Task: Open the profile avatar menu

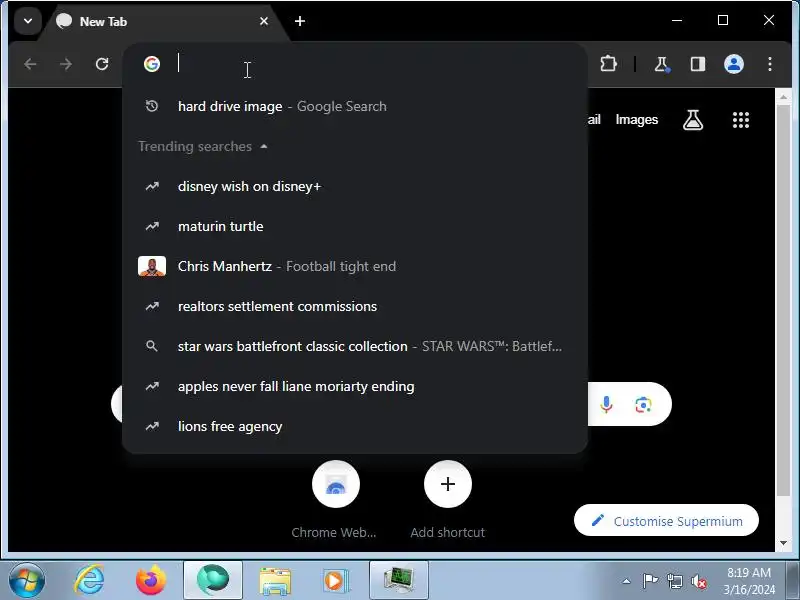Action: pyautogui.click(x=734, y=64)
